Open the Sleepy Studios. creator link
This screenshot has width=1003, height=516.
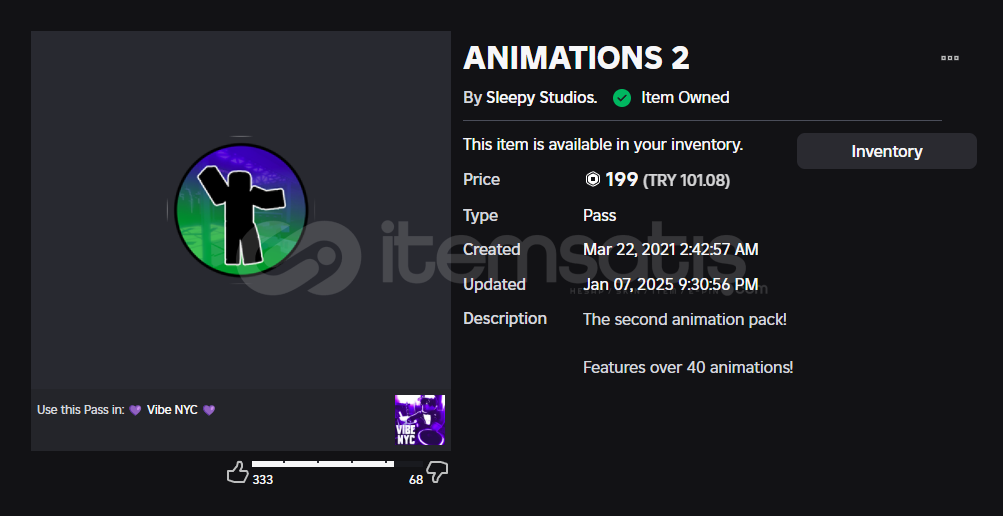coord(542,98)
